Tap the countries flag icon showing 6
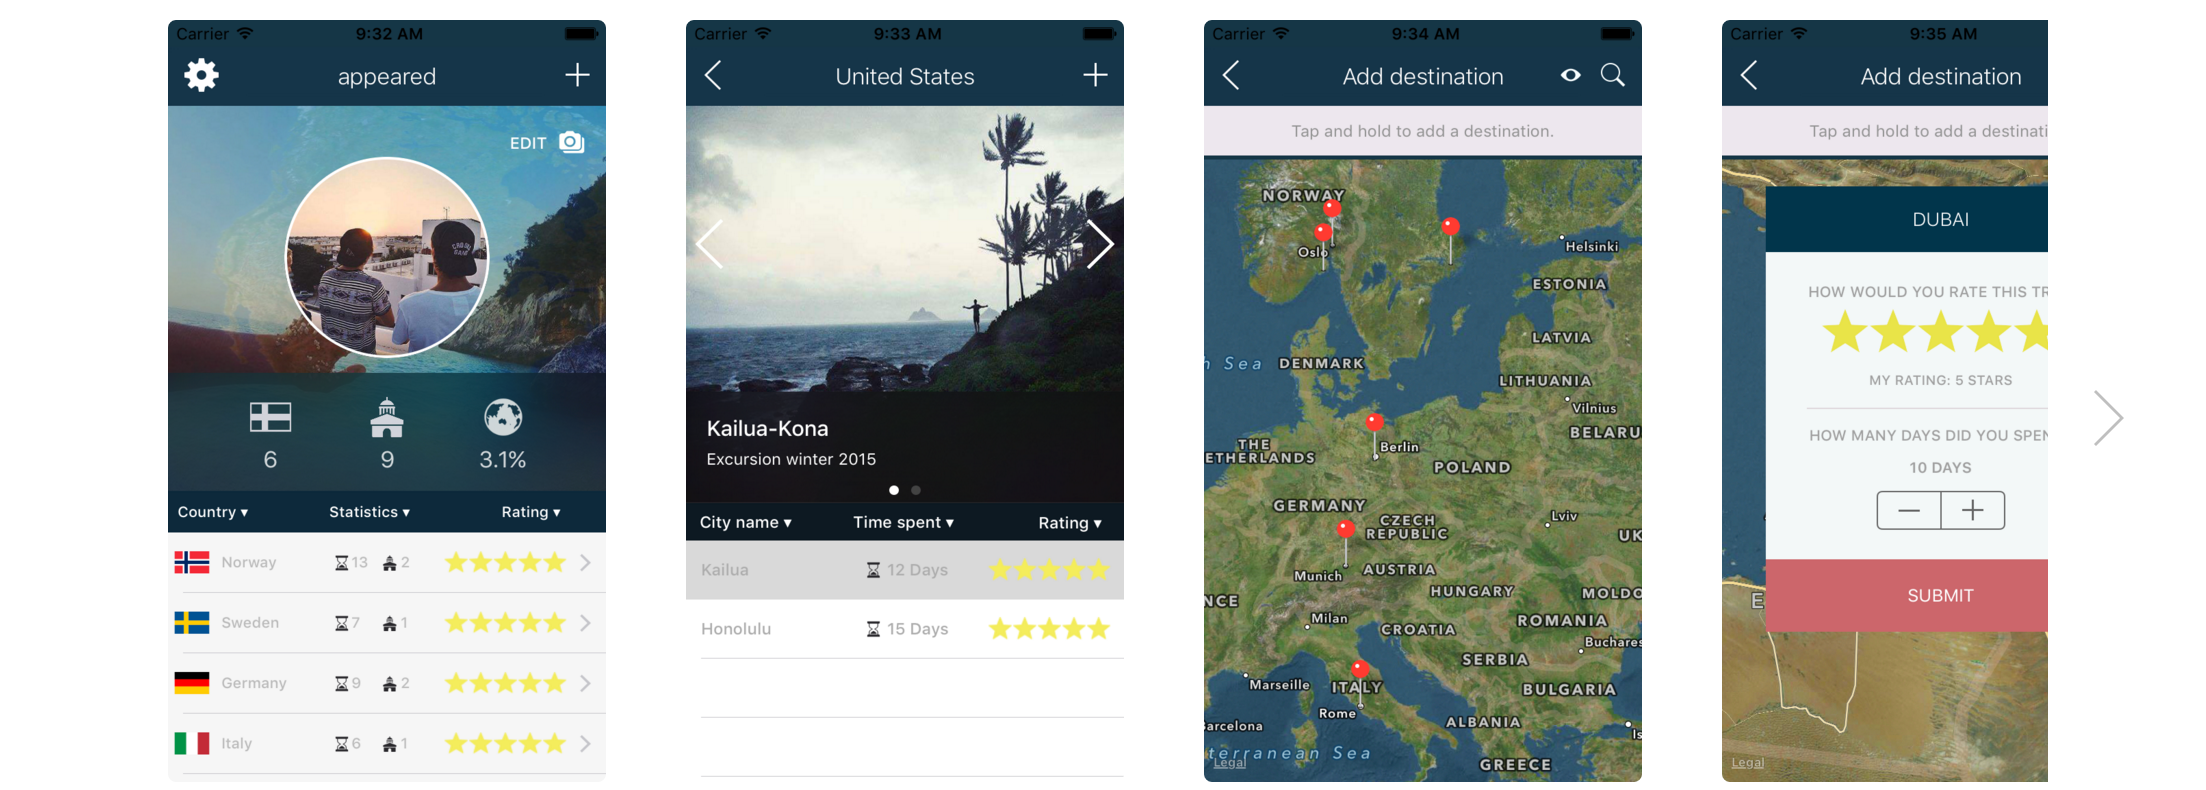2206x790 pixels. [x=270, y=417]
